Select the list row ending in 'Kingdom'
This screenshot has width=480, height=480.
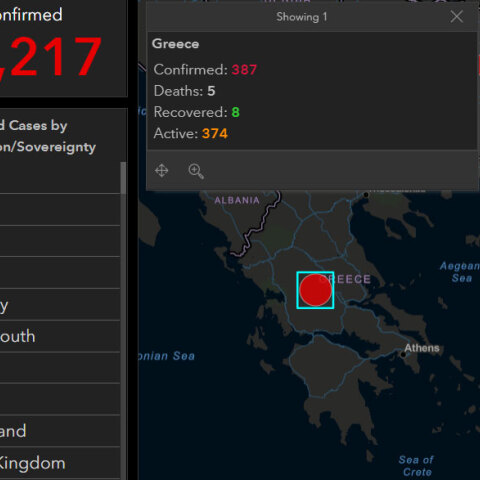click(x=60, y=463)
